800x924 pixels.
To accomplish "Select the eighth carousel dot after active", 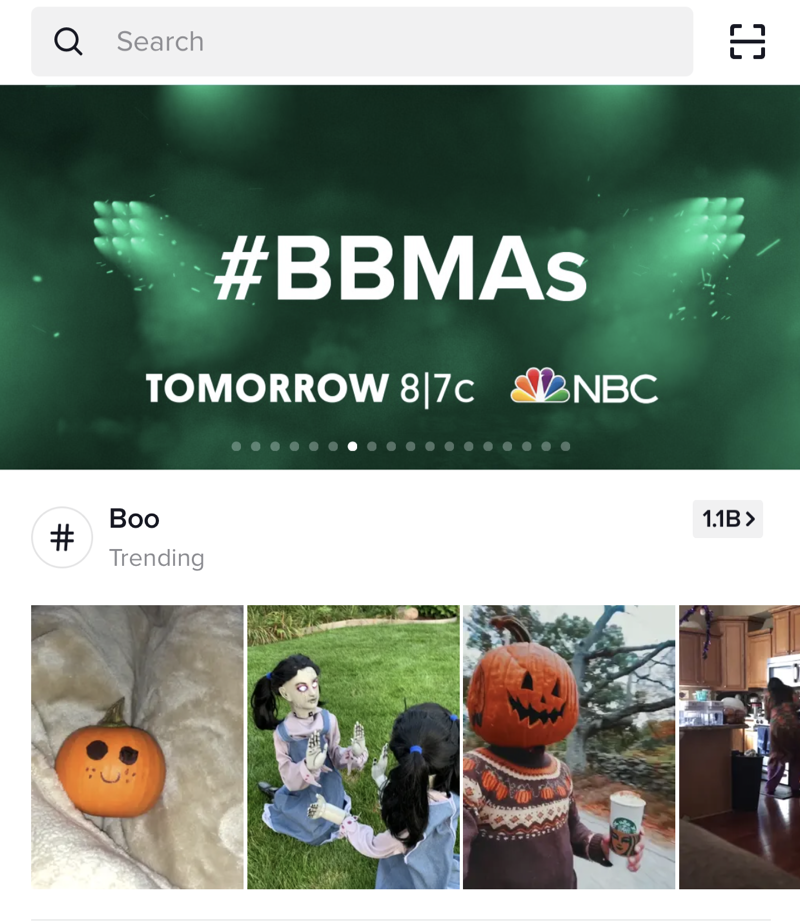I will pos(507,446).
